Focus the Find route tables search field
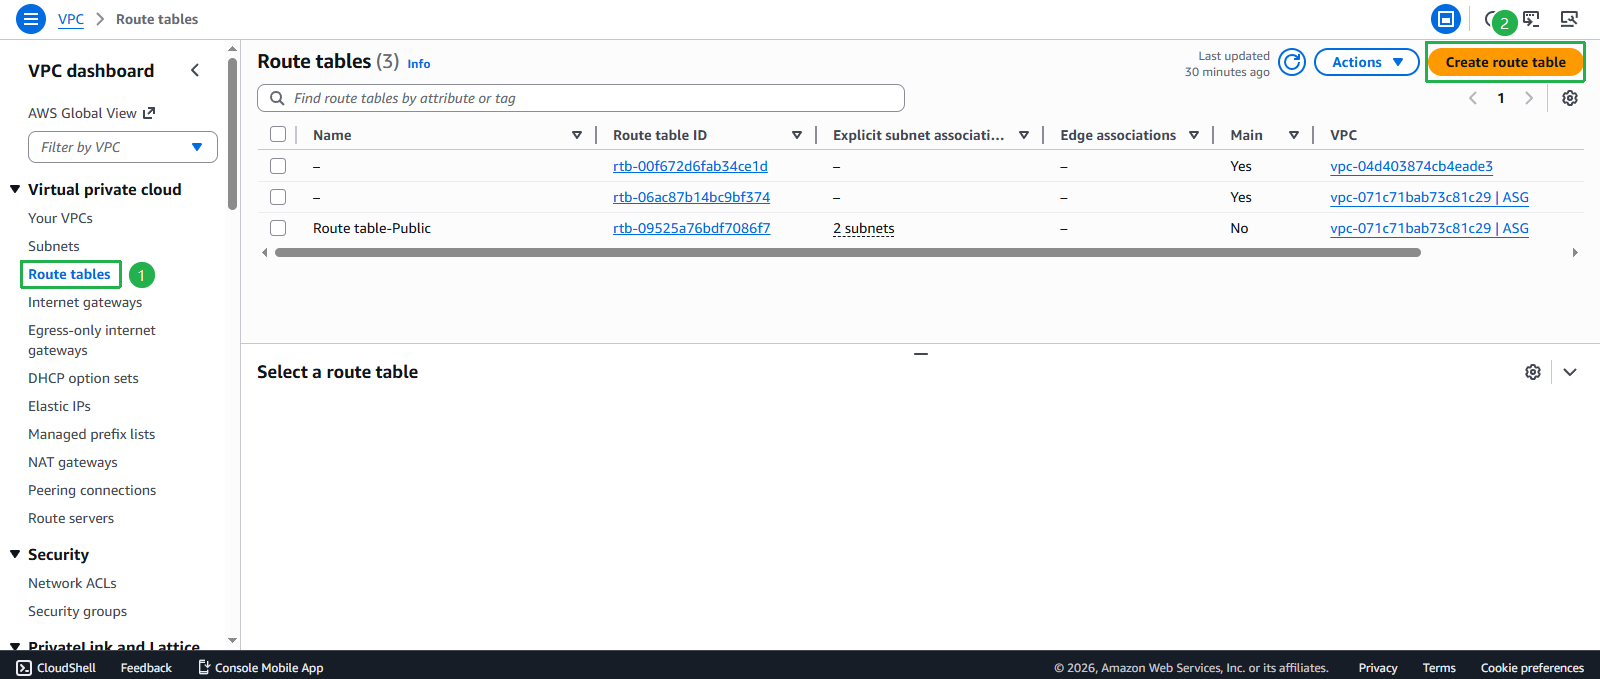Viewport: 1600px width, 679px height. point(581,98)
